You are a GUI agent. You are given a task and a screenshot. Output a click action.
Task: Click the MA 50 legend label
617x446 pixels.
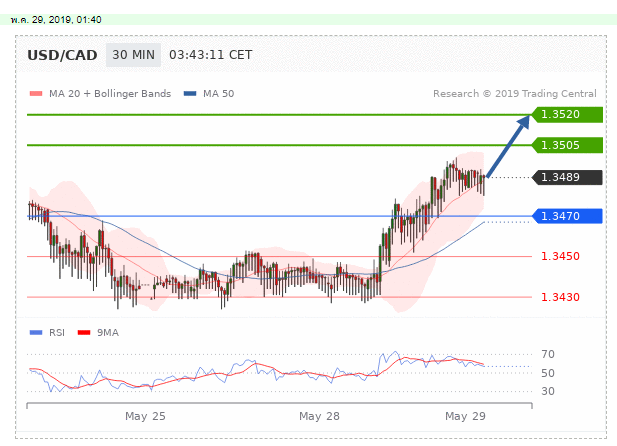(x=218, y=94)
